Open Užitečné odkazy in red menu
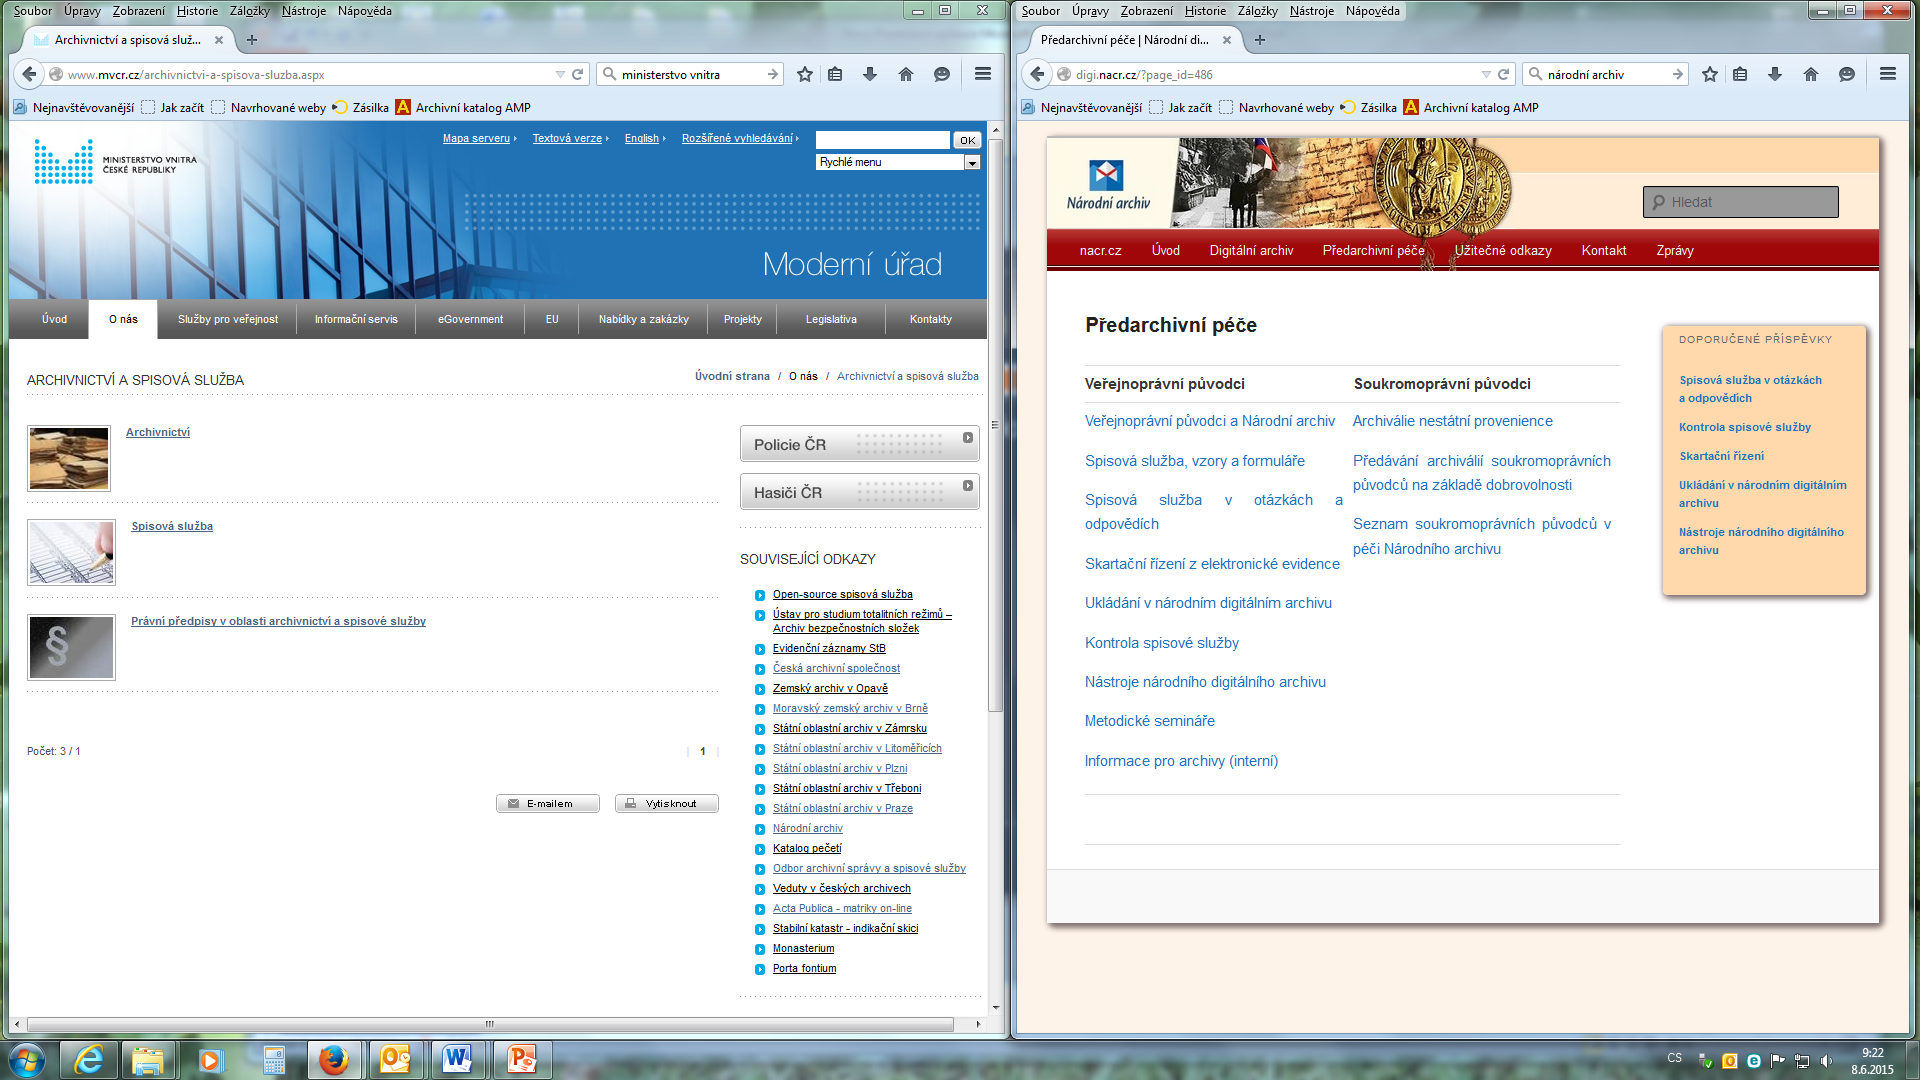Image resolution: width=1920 pixels, height=1080 pixels. (x=1503, y=250)
